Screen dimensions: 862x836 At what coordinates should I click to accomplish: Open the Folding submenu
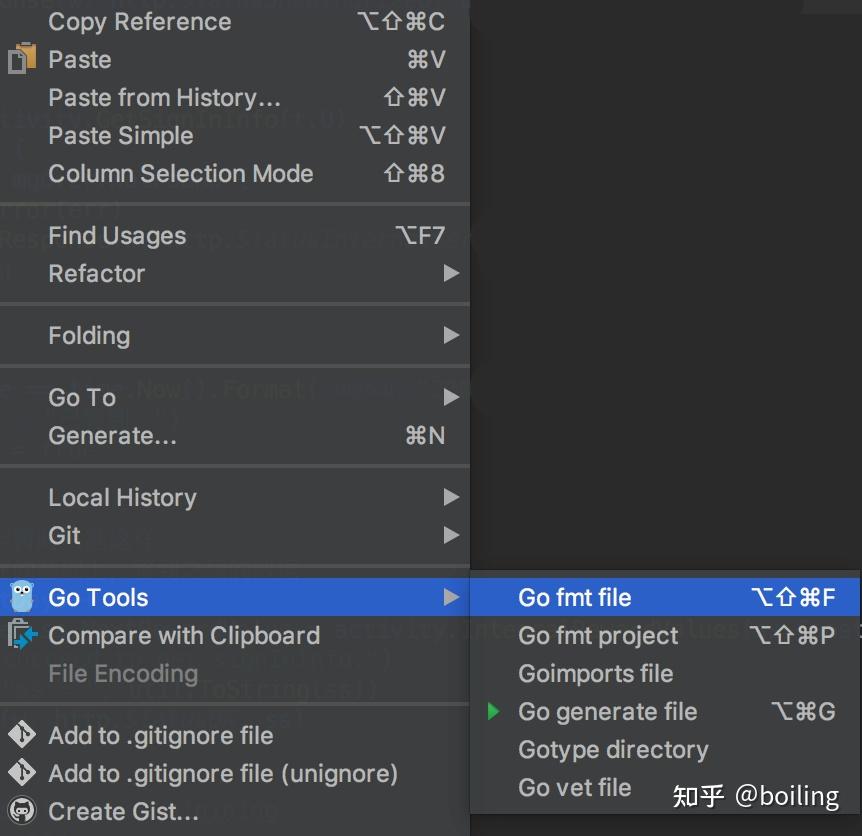click(x=89, y=335)
